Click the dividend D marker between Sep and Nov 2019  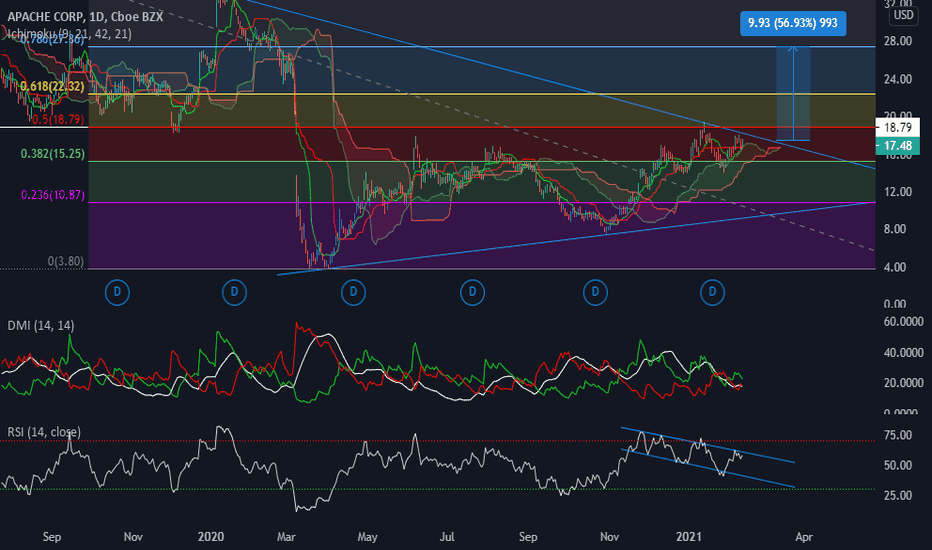pos(117,292)
